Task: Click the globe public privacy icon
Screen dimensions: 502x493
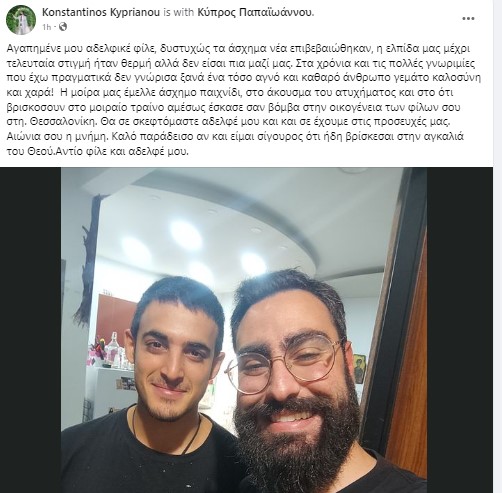Action: [x=63, y=27]
